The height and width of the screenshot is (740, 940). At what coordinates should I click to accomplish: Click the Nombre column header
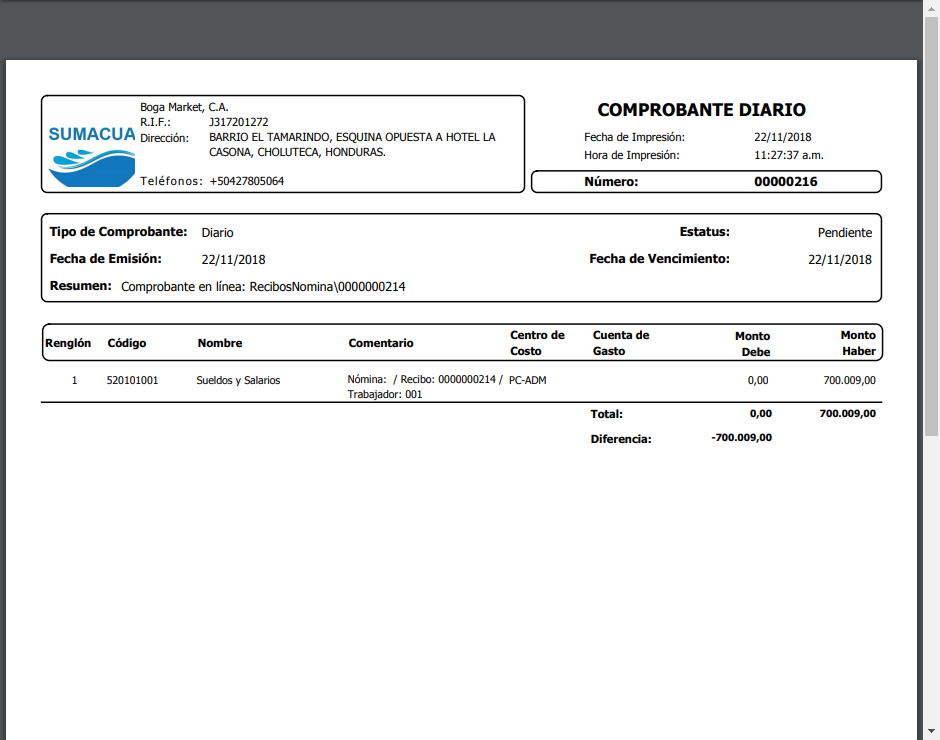pyautogui.click(x=220, y=343)
